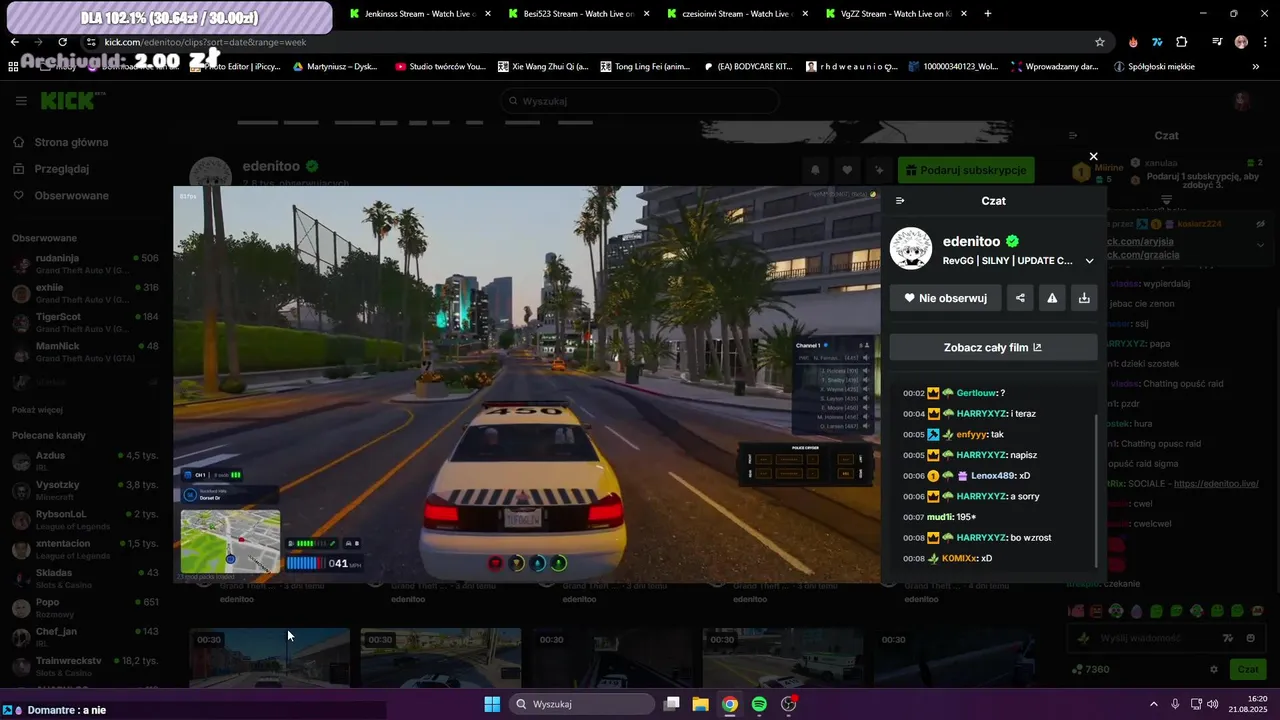1280x720 pixels.
Task: Click KOMIXx username in clip chat
Action: coord(958,558)
